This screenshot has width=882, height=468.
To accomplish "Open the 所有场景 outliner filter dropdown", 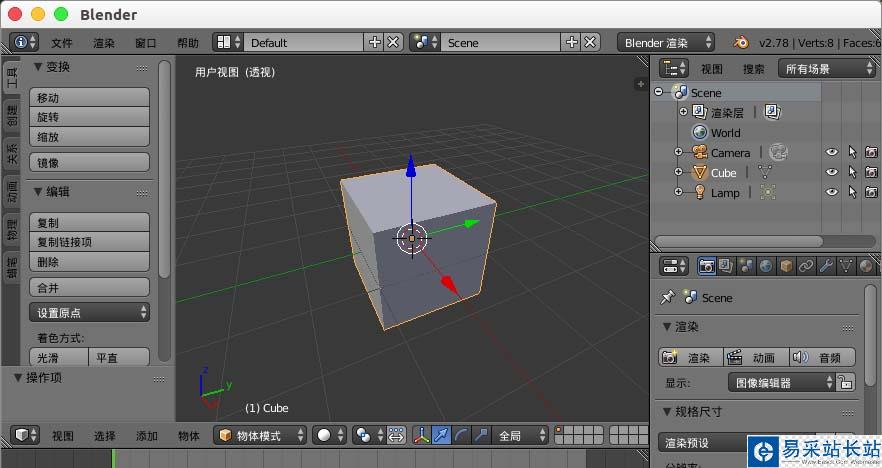I will [x=827, y=69].
